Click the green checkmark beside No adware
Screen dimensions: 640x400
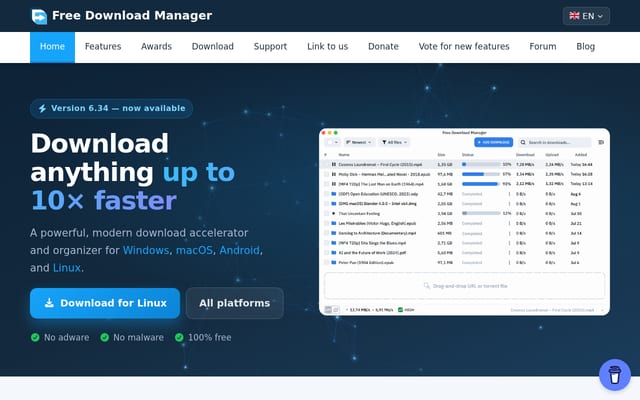(x=35, y=337)
